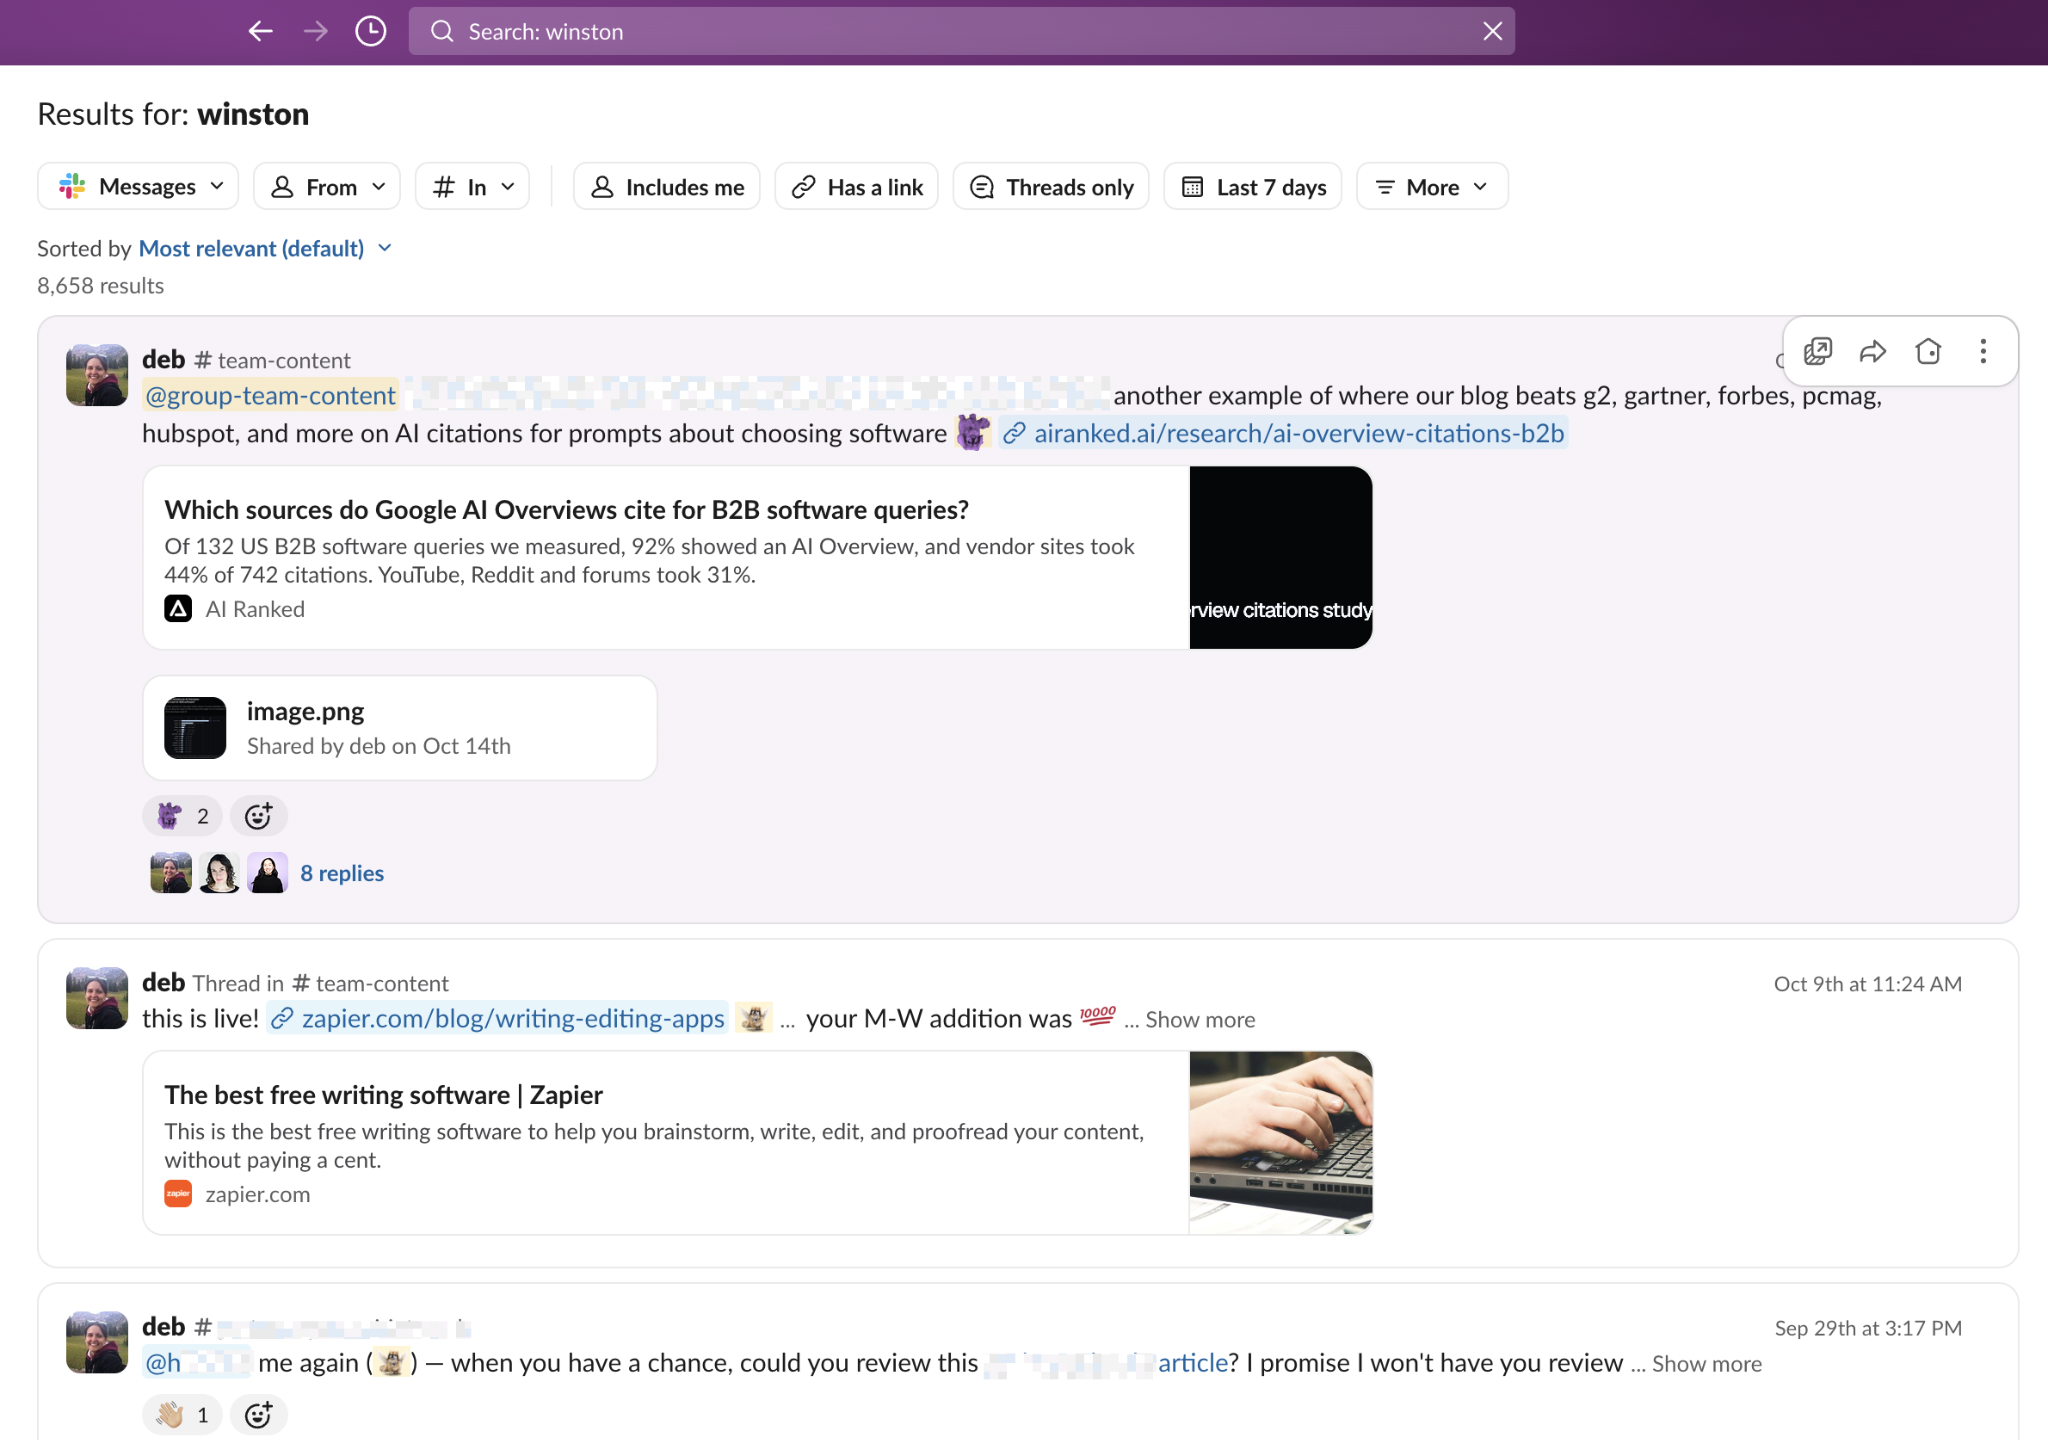Go forward with the right arrow
Image resolution: width=2048 pixels, height=1440 pixels.
(315, 31)
